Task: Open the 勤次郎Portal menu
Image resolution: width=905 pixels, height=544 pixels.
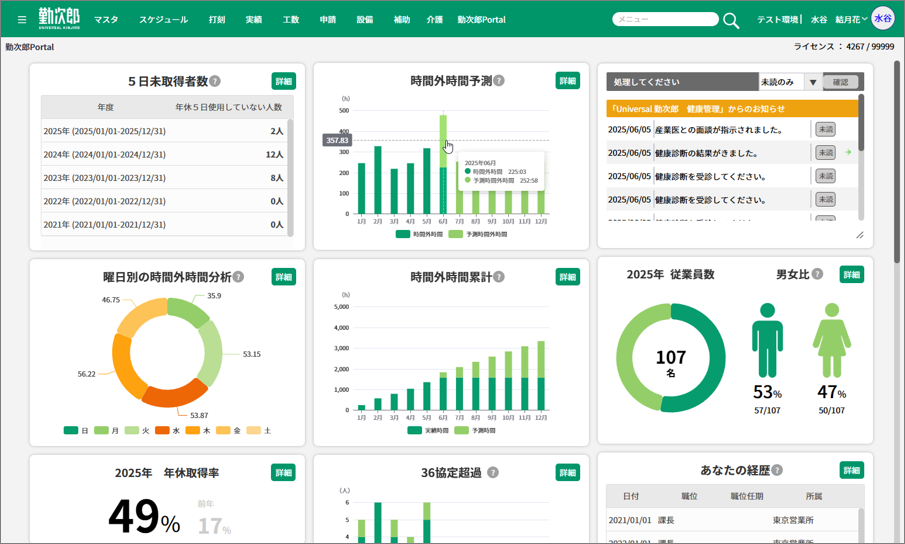Action: click(x=481, y=20)
